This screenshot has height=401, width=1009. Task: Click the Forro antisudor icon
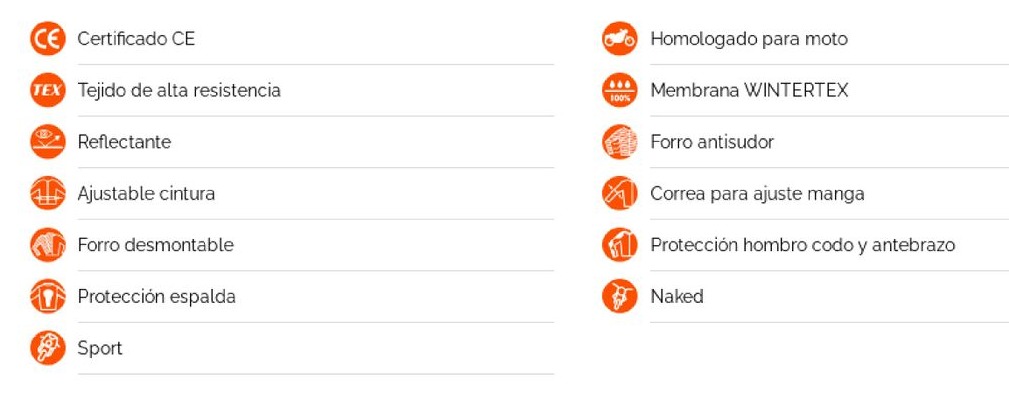pos(620,142)
